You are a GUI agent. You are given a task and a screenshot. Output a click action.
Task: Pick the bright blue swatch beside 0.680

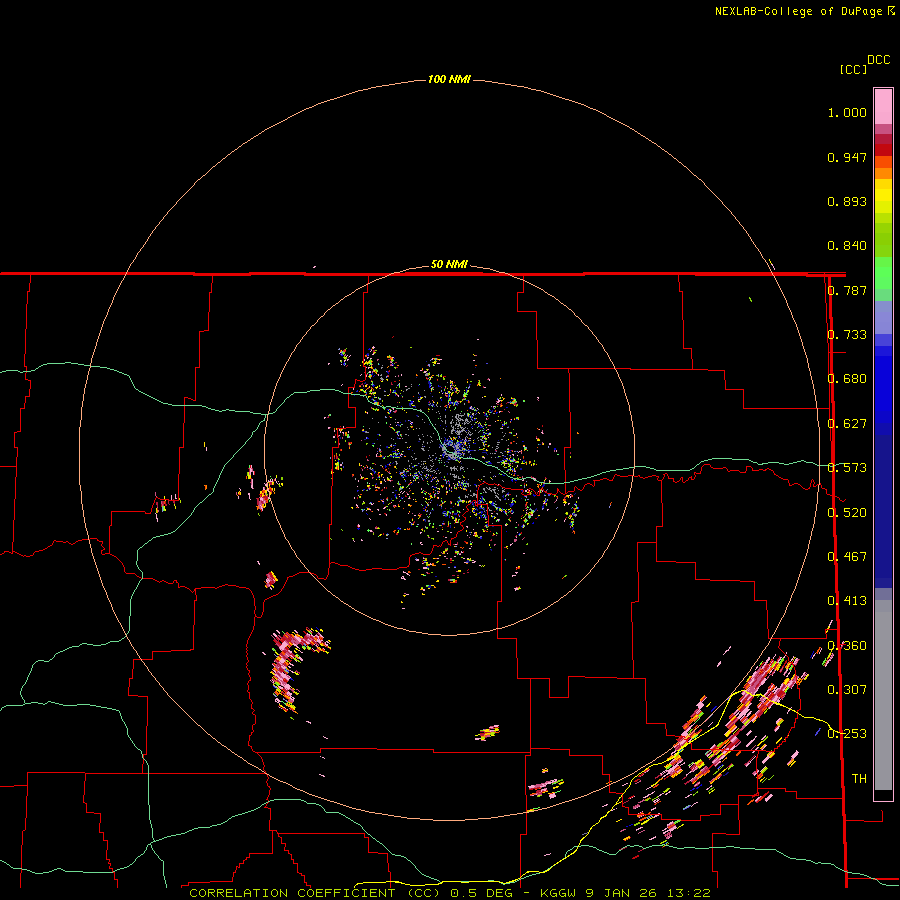point(883,385)
